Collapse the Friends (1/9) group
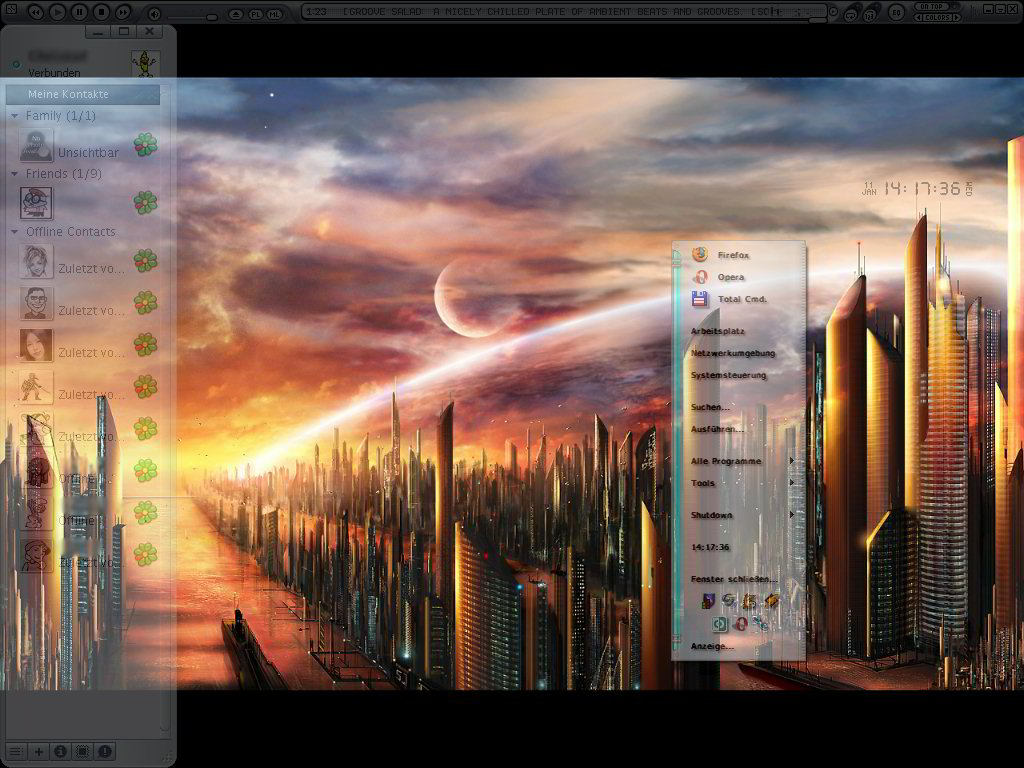The width and height of the screenshot is (1024, 768). point(14,174)
